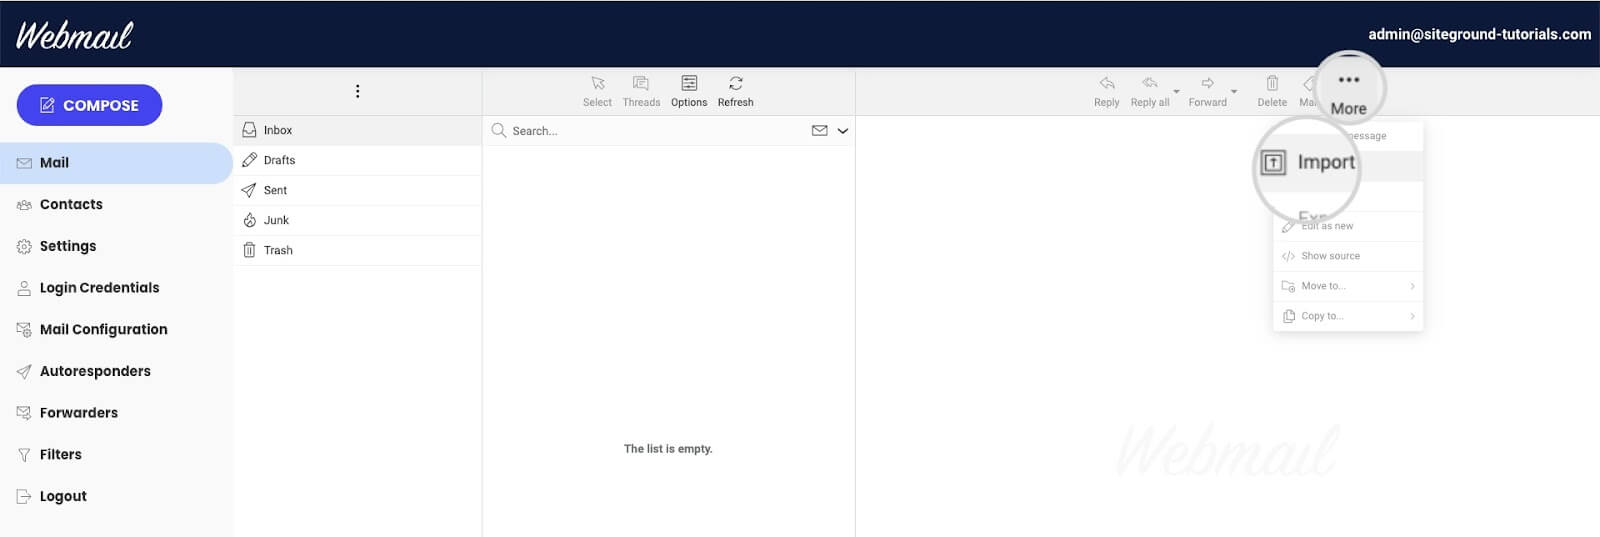The width and height of the screenshot is (1600, 537).
Task: Click the admin@siteground-tutorials.com account label
Action: 1479,34
